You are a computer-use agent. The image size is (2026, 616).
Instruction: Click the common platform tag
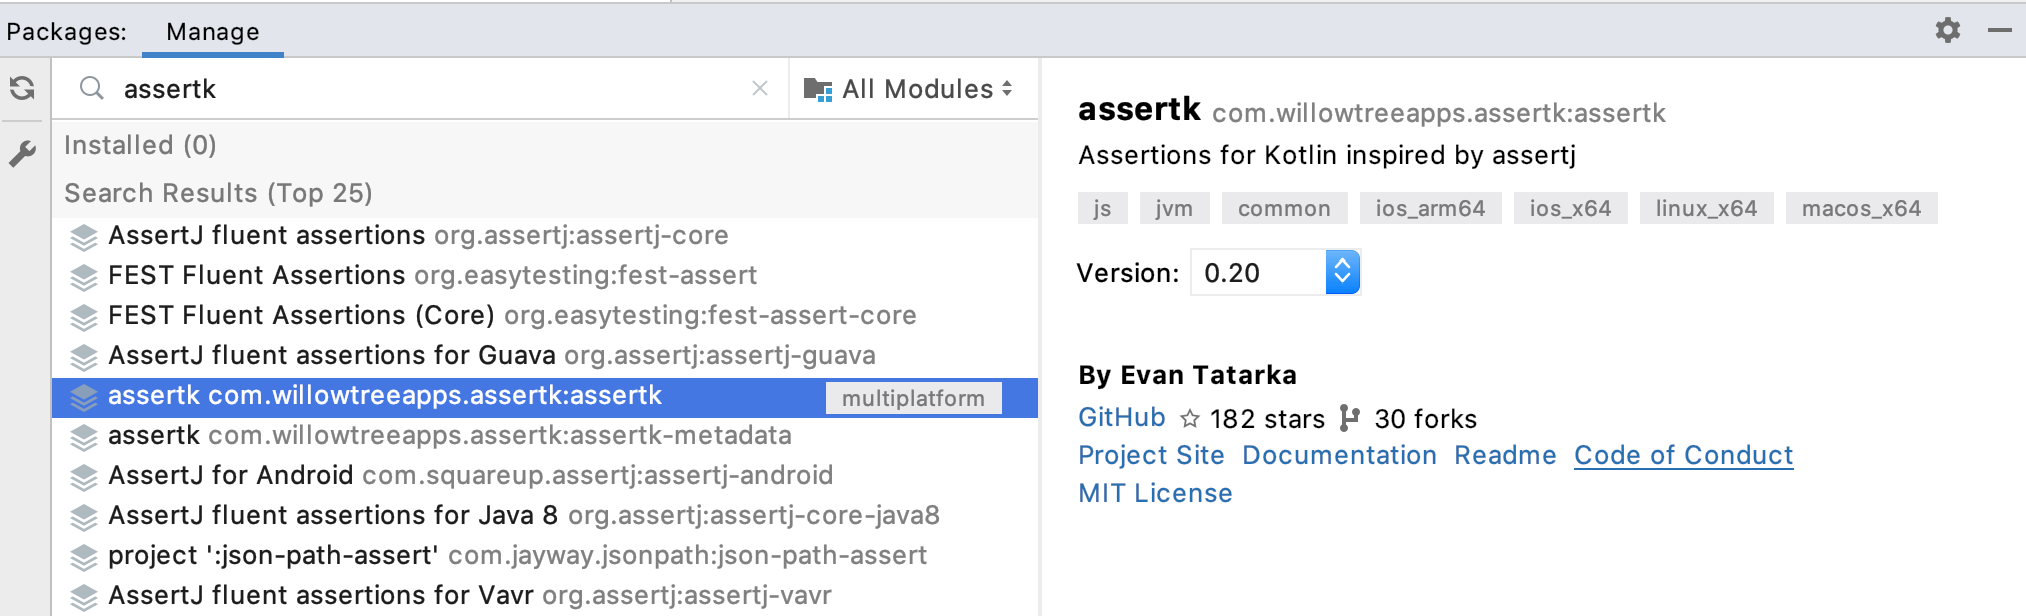coord(1284,208)
